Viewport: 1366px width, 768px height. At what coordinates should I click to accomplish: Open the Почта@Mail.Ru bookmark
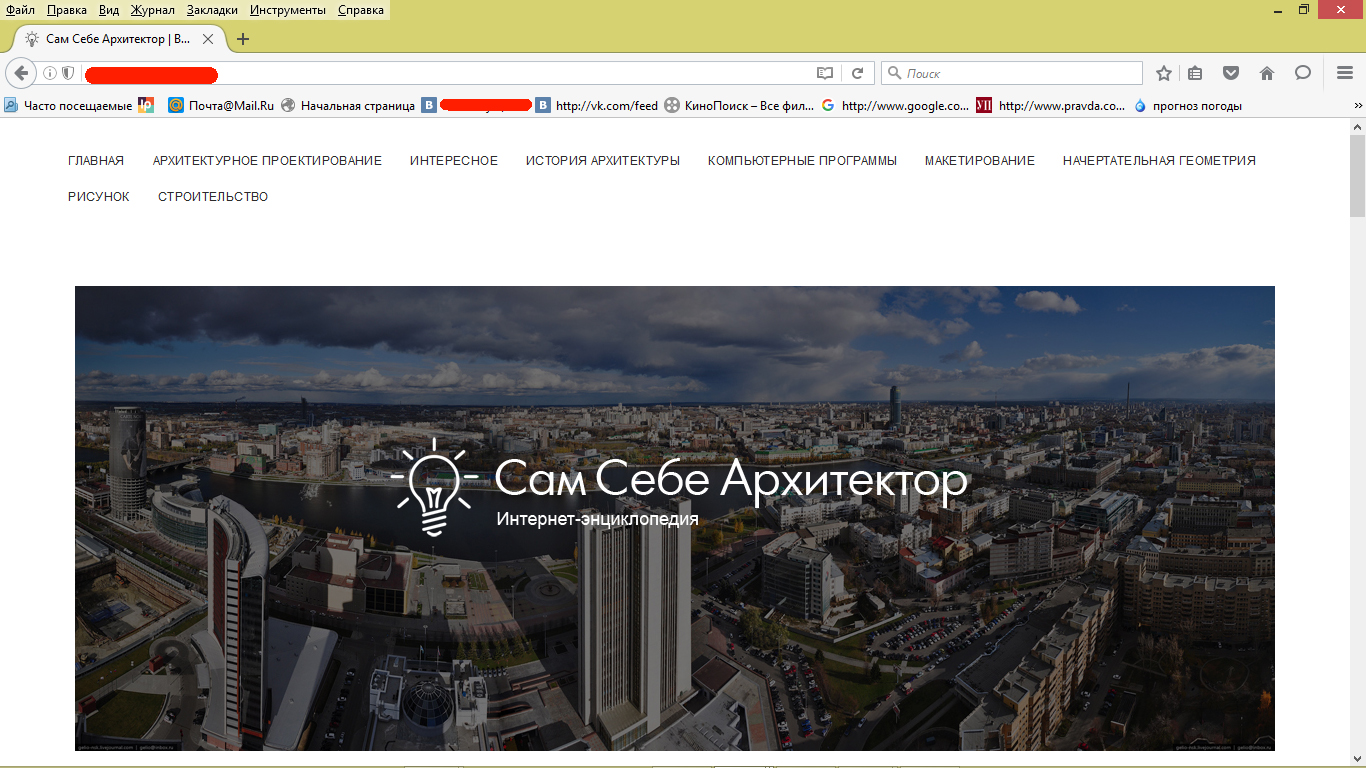pos(221,105)
